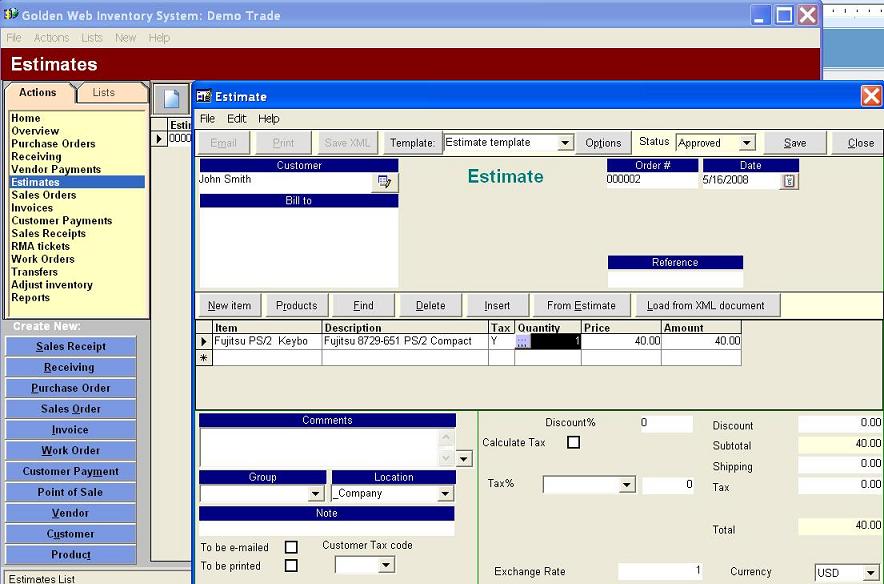Open the Group dropdown
This screenshot has width=884, height=584.
pyautogui.click(x=316, y=494)
